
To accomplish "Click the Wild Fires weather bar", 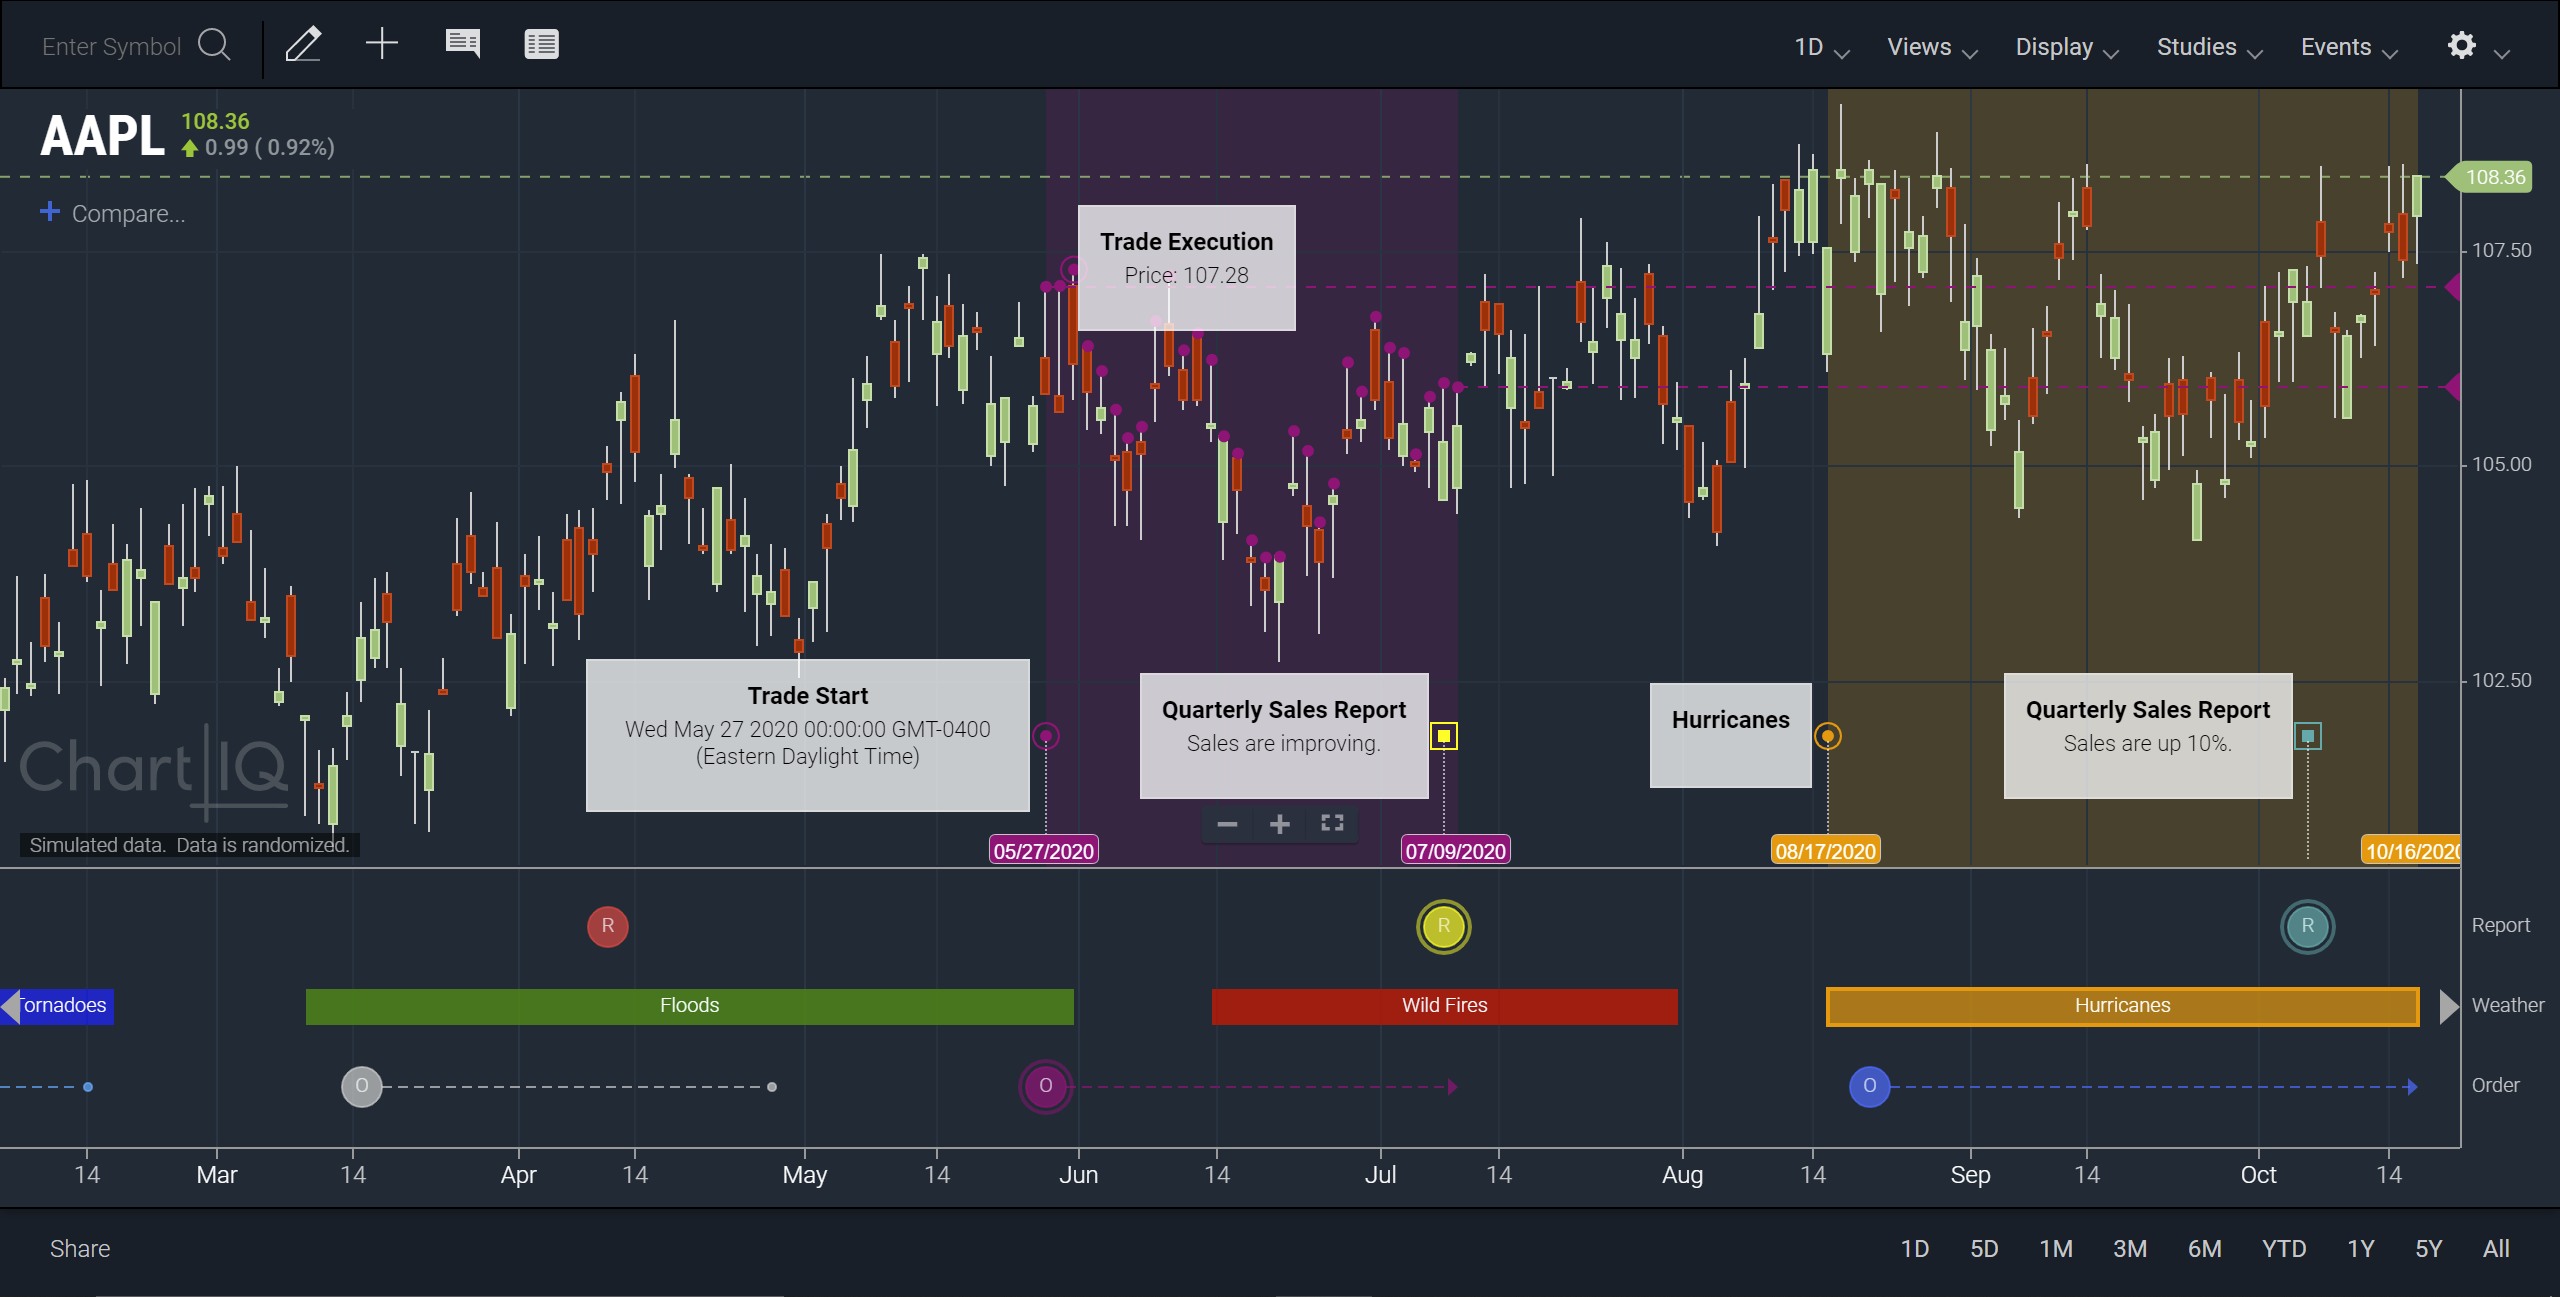I will 1445,1006.
